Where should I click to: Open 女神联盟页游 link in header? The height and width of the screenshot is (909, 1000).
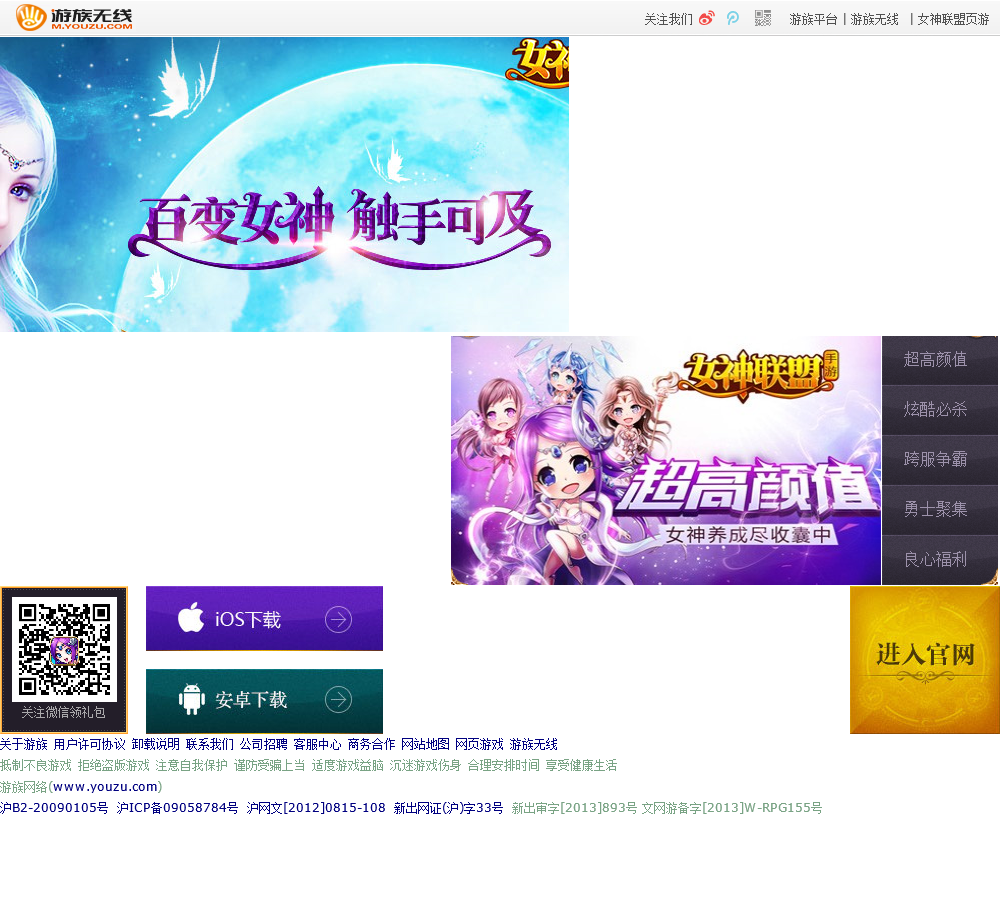953,19
